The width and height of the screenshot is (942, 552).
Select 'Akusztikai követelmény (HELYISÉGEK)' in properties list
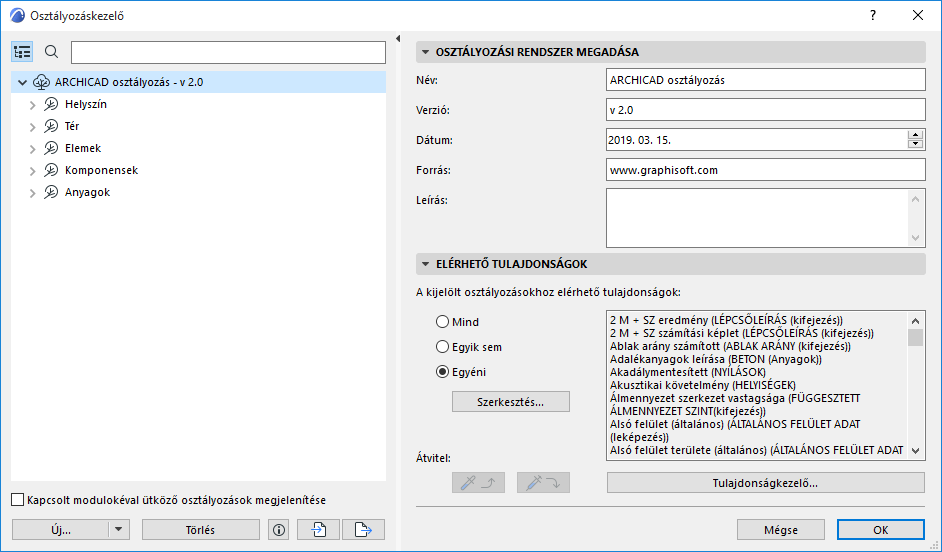(703, 385)
